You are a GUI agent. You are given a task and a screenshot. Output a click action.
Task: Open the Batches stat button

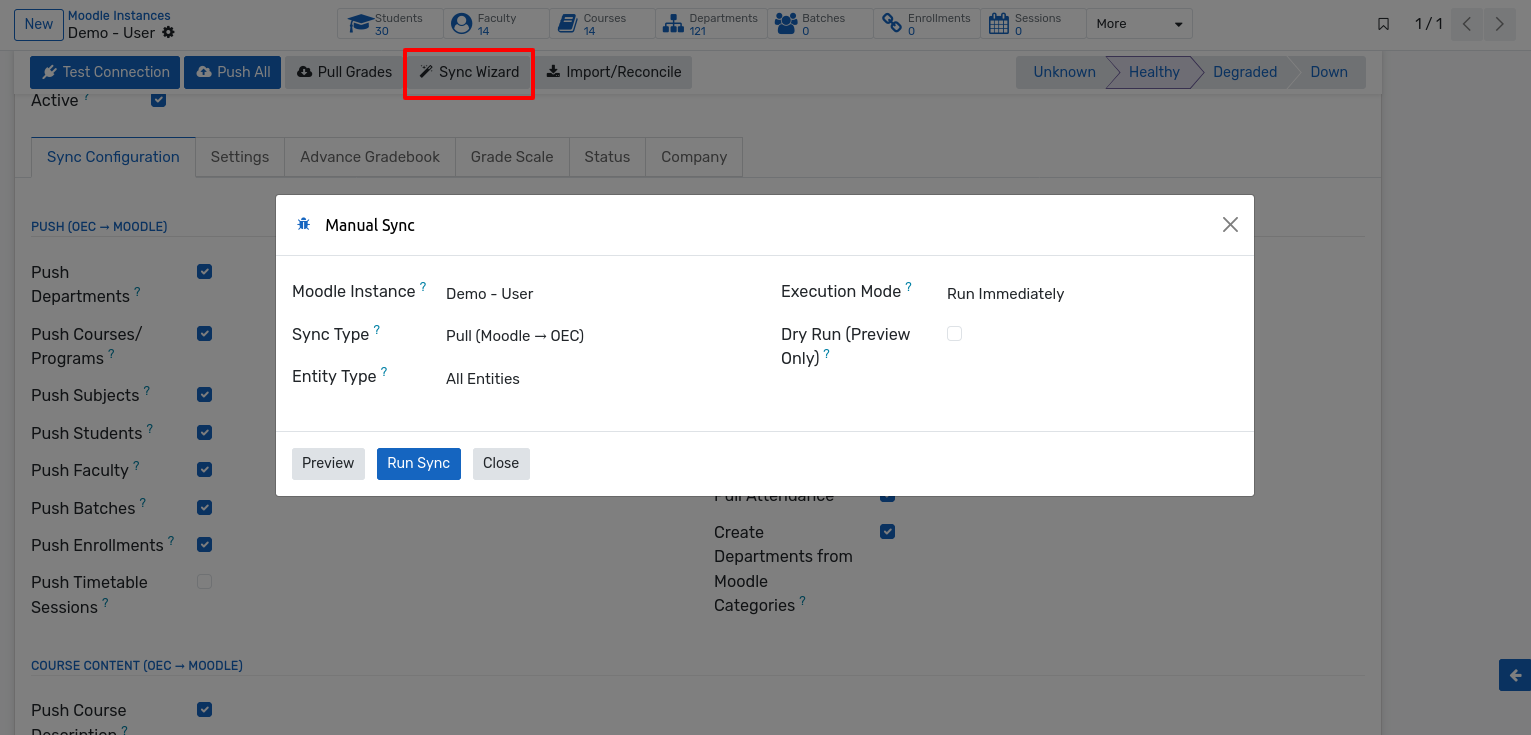click(818, 24)
